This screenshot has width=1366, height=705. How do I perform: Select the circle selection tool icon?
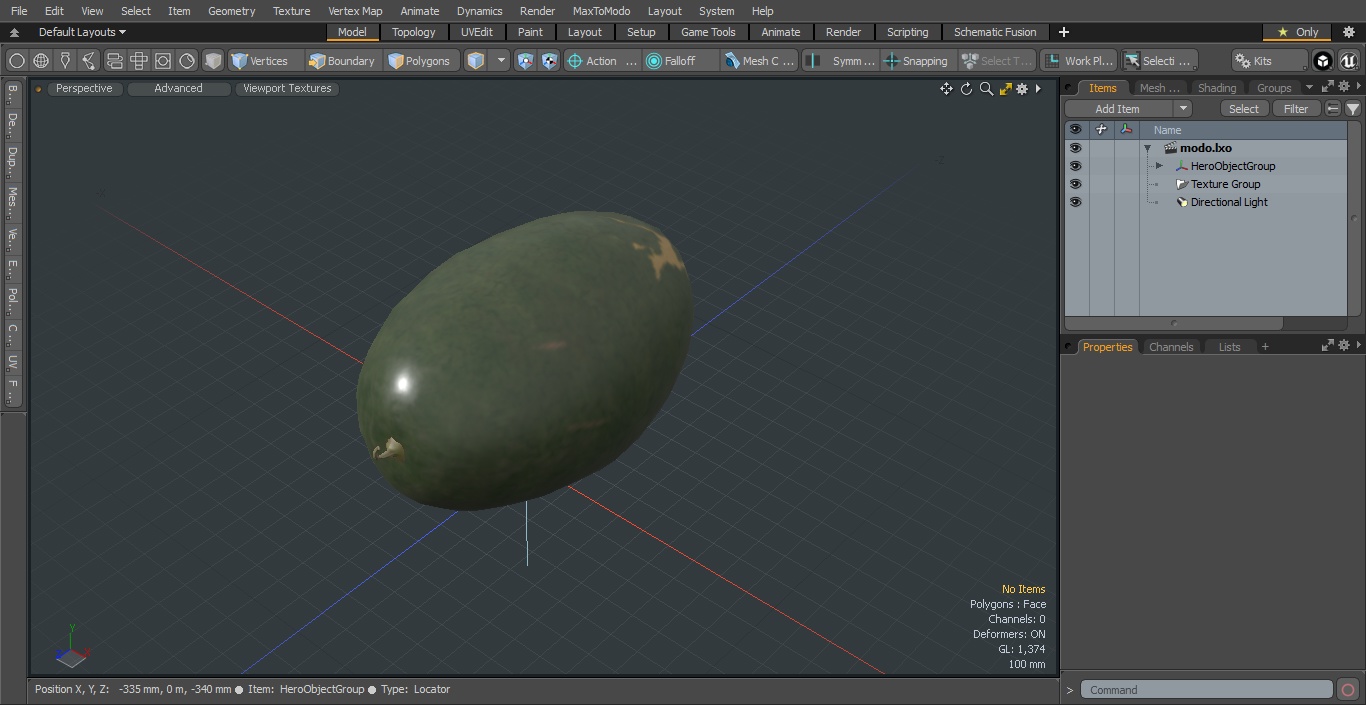(17, 61)
